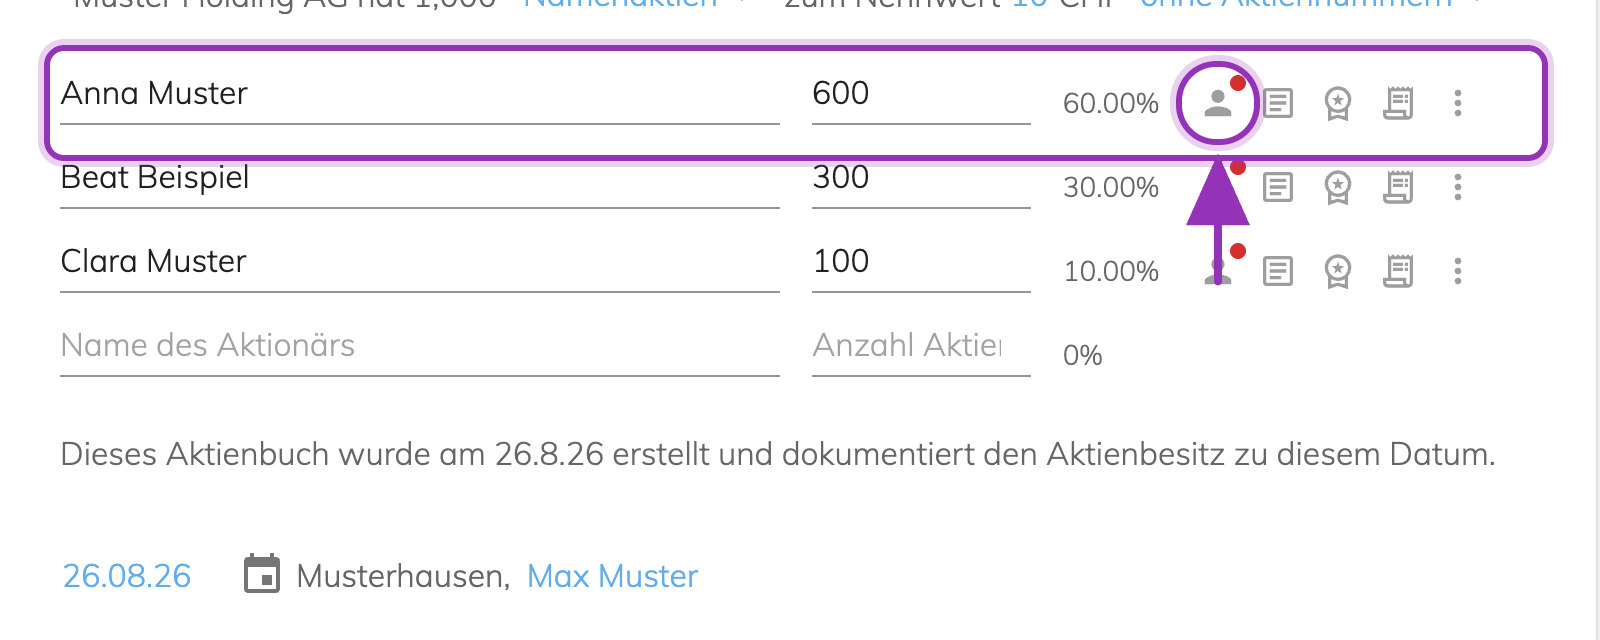Focus the empty Anzahl Aktien field
This screenshot has width=1600, height=640.
[x=921, y=346]
